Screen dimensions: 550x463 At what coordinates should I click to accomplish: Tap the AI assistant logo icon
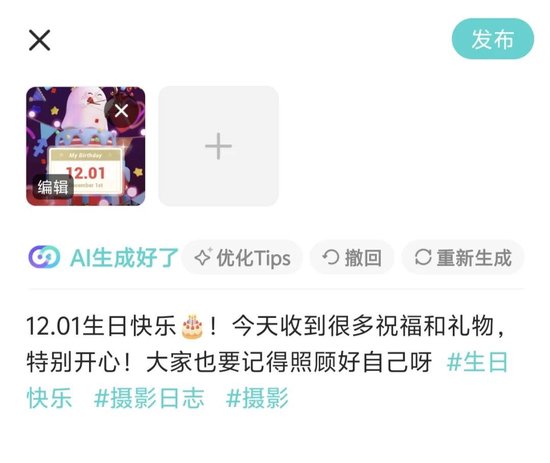pyautogui.click(x=44, y=257)
